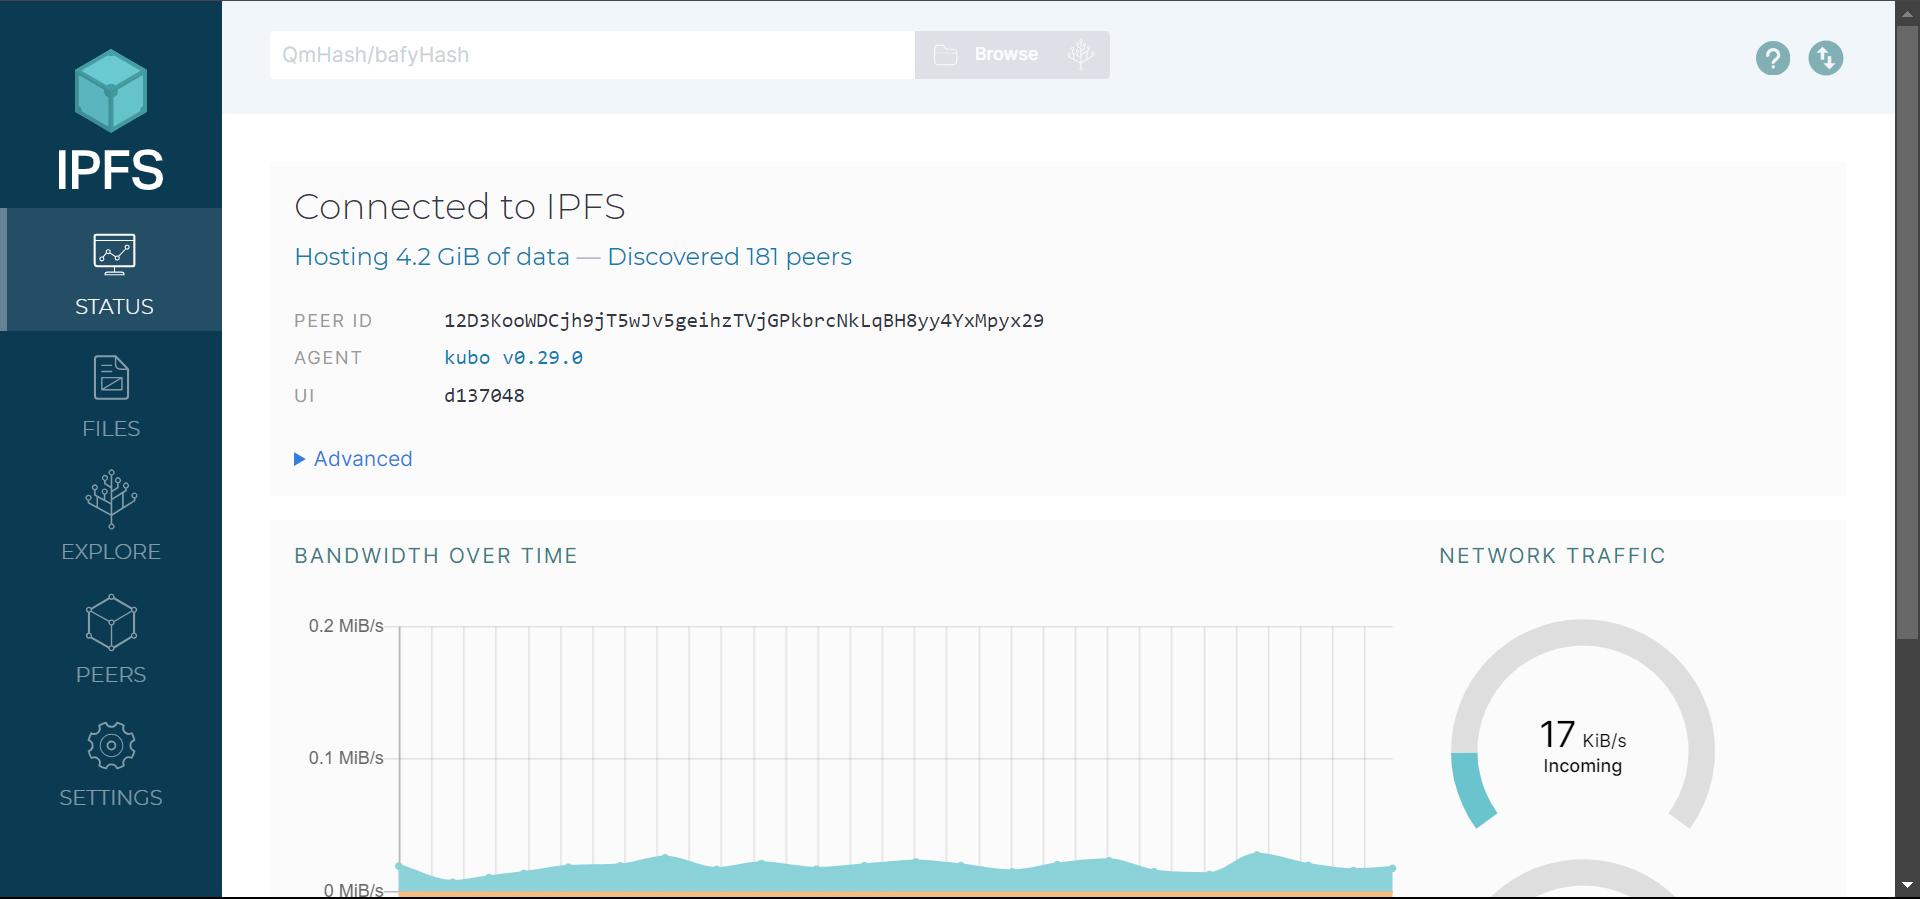This screenshot has height=899, width=1920.
Task: Expand the Advanced details section
Action: 354,459
